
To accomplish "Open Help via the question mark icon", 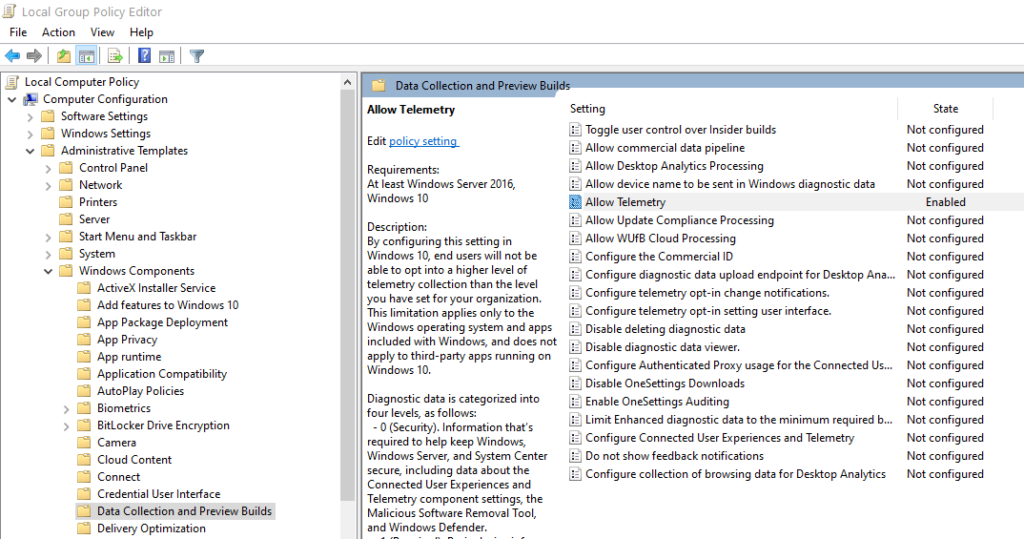I will tap(144, 56).
